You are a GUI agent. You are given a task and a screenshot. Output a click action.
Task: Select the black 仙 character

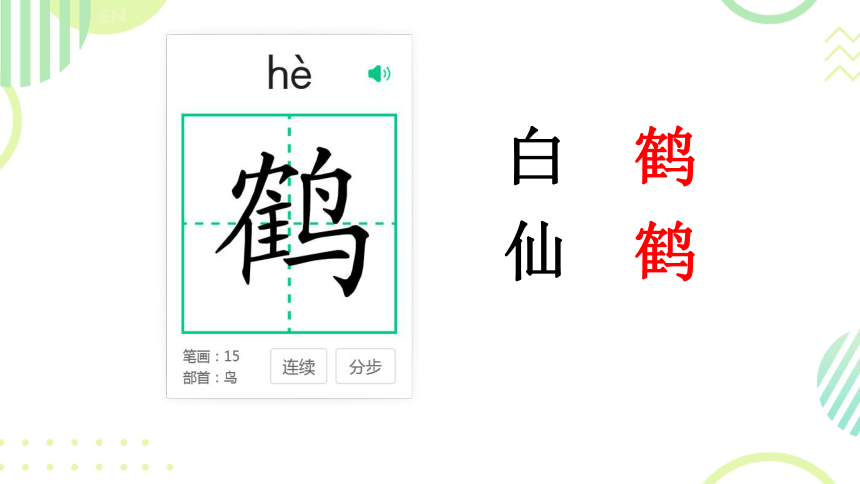pos(534,251)
